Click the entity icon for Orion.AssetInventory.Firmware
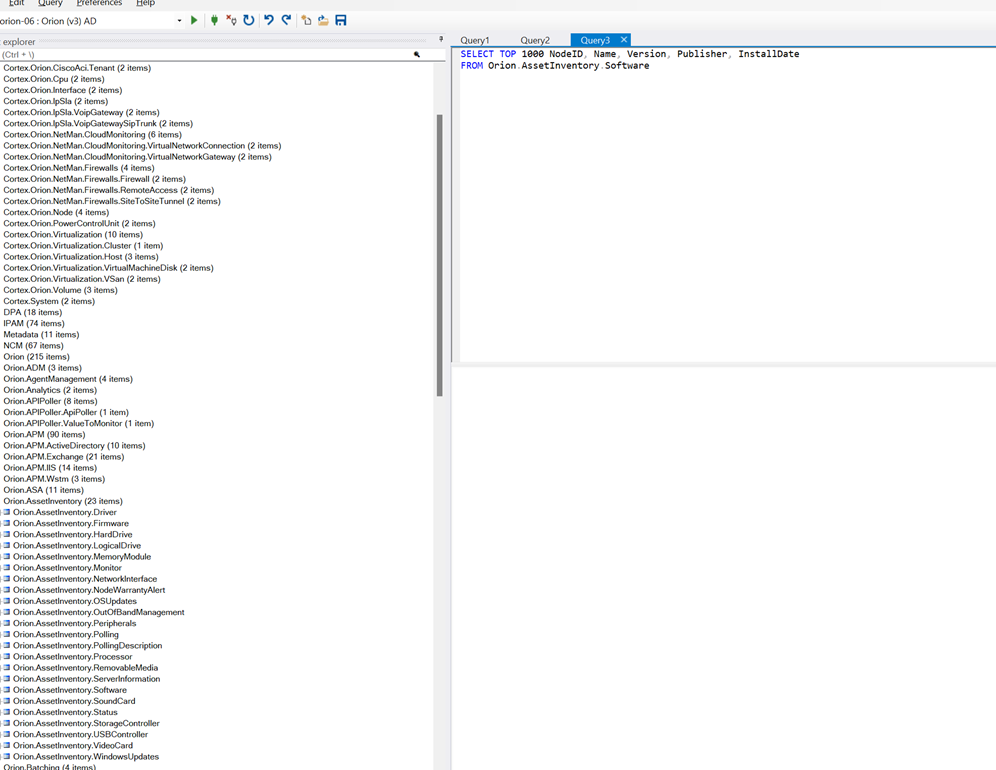 [6, 523]
